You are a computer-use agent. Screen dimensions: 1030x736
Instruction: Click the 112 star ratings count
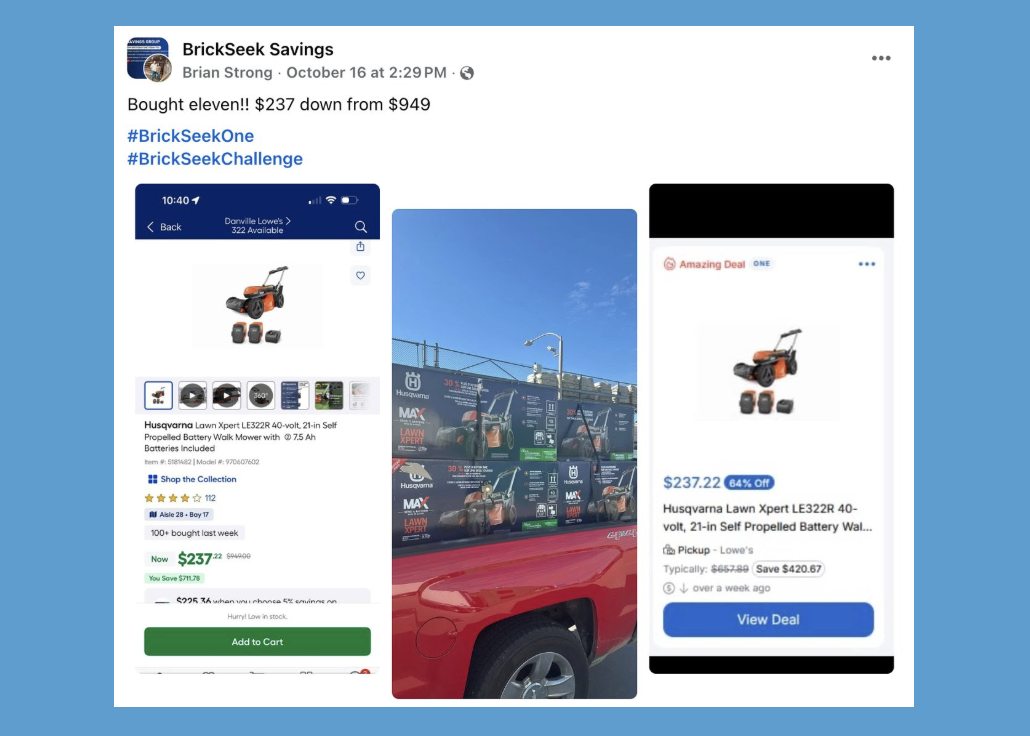tap(210, 498)
